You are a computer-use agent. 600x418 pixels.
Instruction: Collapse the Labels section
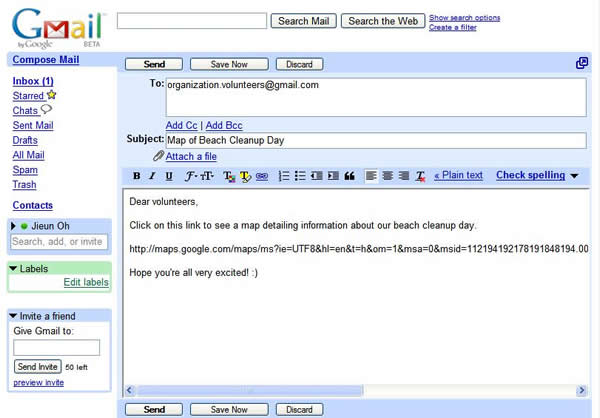click(x=13, y=268)
